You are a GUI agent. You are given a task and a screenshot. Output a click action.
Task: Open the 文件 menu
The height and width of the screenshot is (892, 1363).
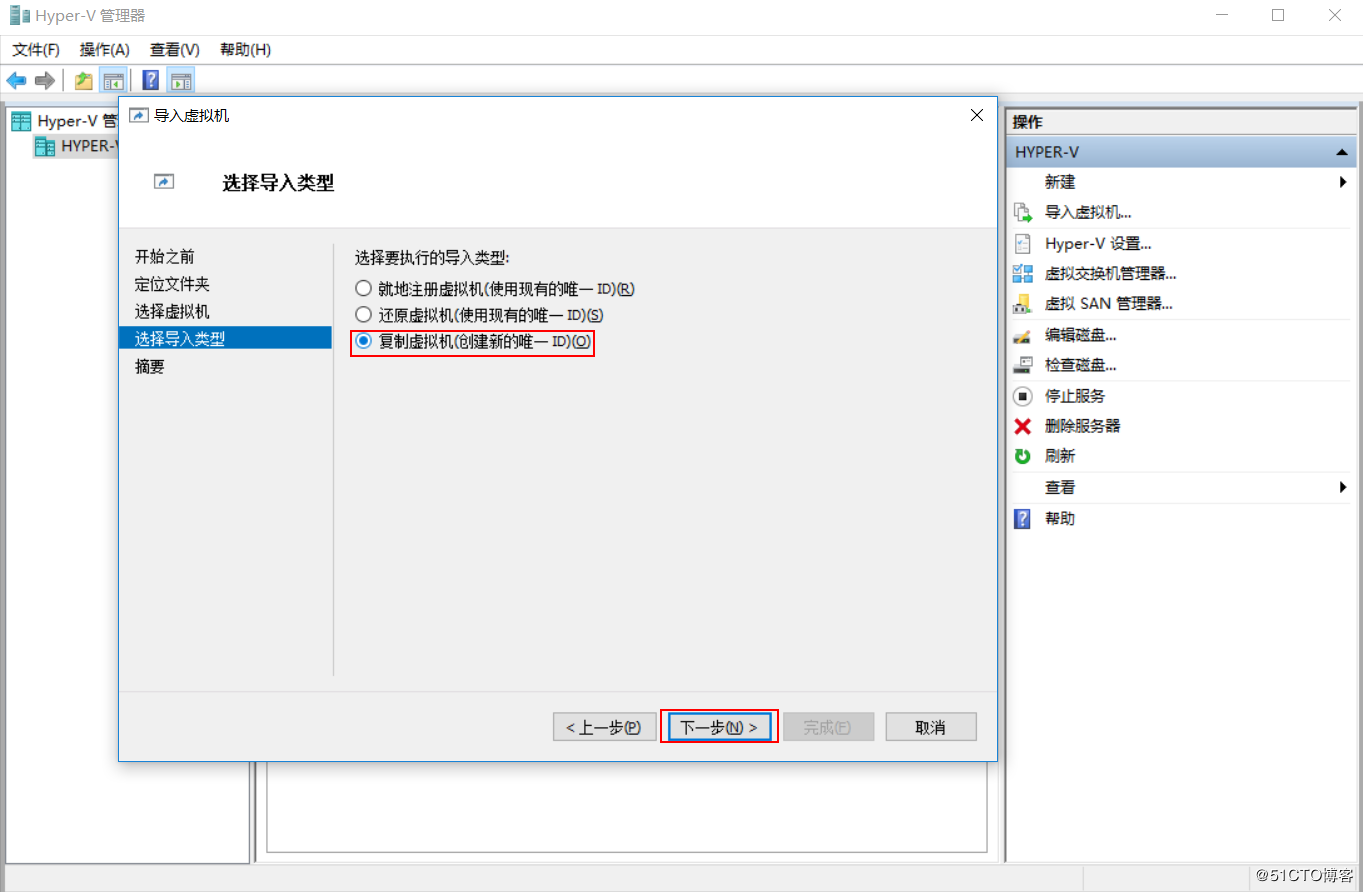click(x=34, y=49)
